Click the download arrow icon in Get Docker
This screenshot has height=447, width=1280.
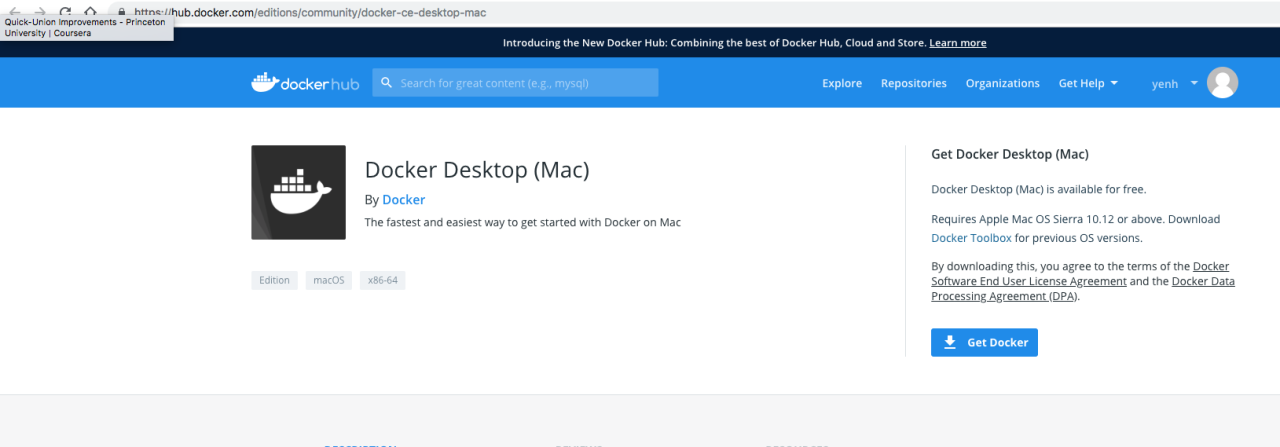(x=950, y=342)
